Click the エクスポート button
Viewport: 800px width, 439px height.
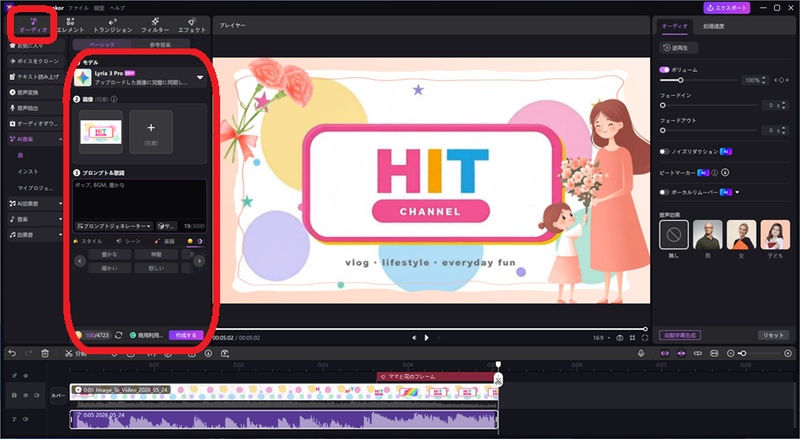tap(726, 8)
